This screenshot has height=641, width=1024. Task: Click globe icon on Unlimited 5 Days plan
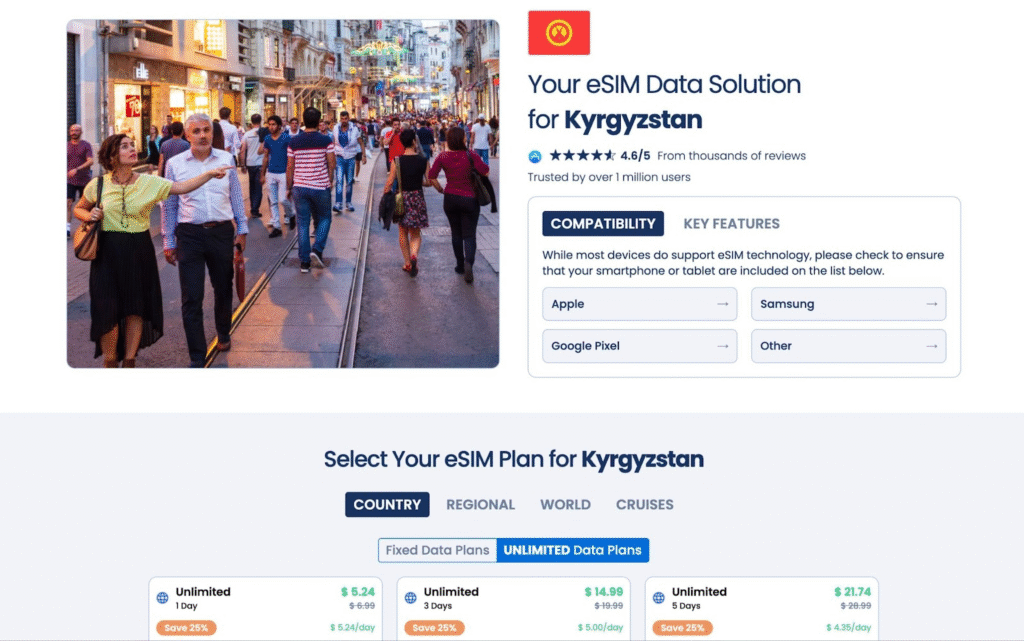coord(659,597)
